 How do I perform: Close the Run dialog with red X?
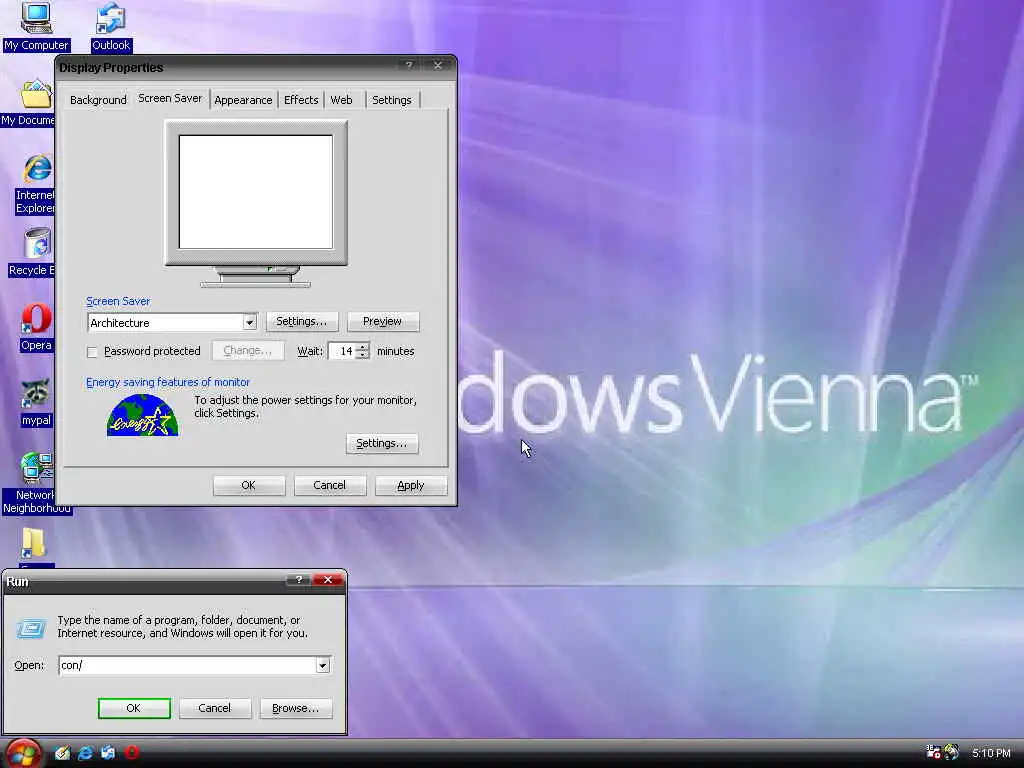[x=328, y=580]
